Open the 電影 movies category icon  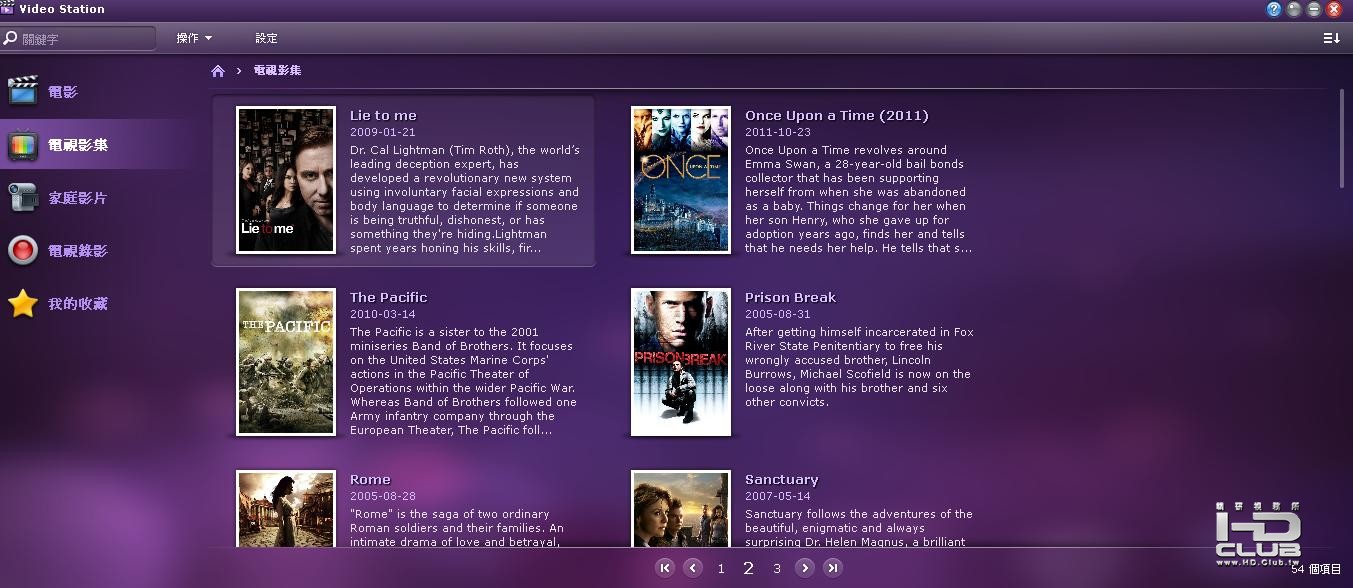pos(23,91)
